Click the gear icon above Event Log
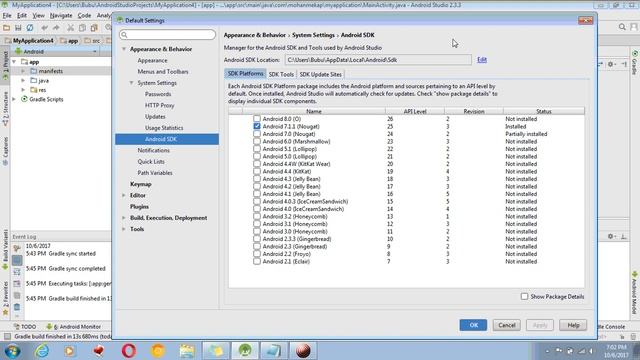This screenshot has height=360, width=640. (611, 236)
